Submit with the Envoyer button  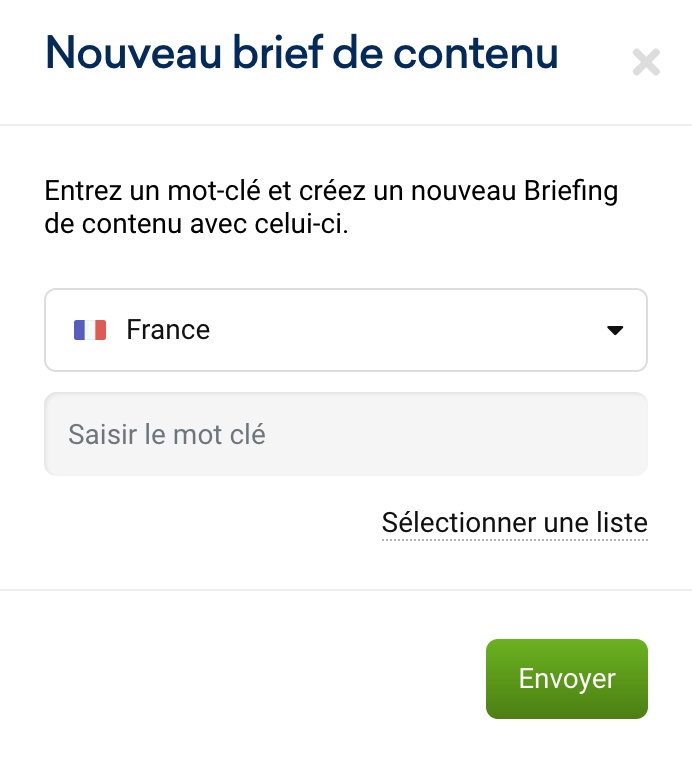pyautogui.click(x=567, y=678)
